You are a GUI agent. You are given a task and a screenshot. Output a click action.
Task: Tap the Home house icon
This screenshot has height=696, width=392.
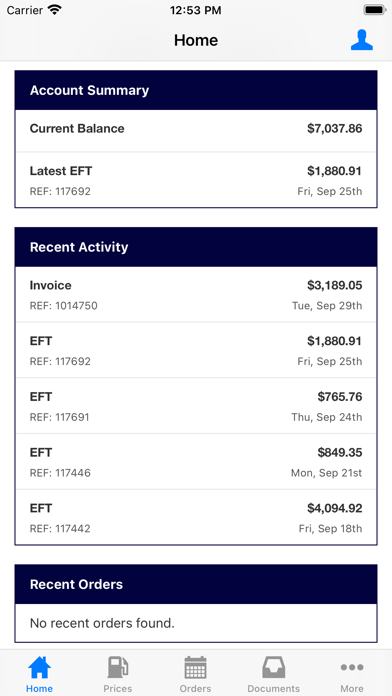pyautogui.click(x=40, y=667)
